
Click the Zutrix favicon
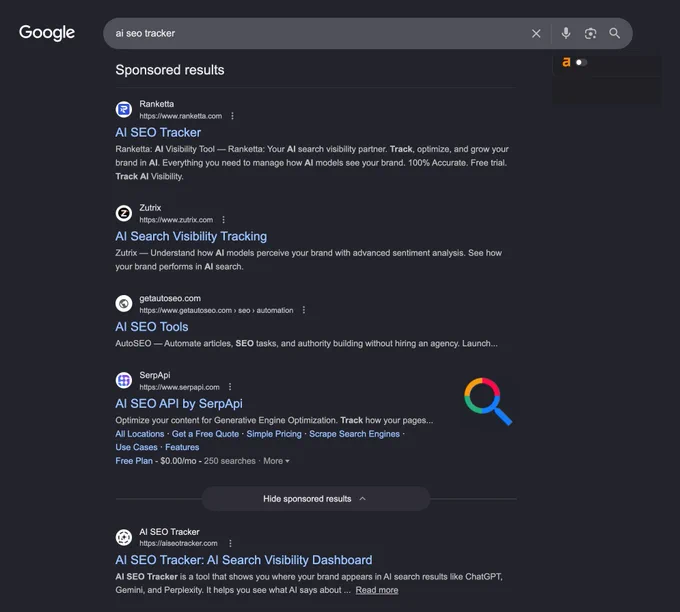(124, 213)
